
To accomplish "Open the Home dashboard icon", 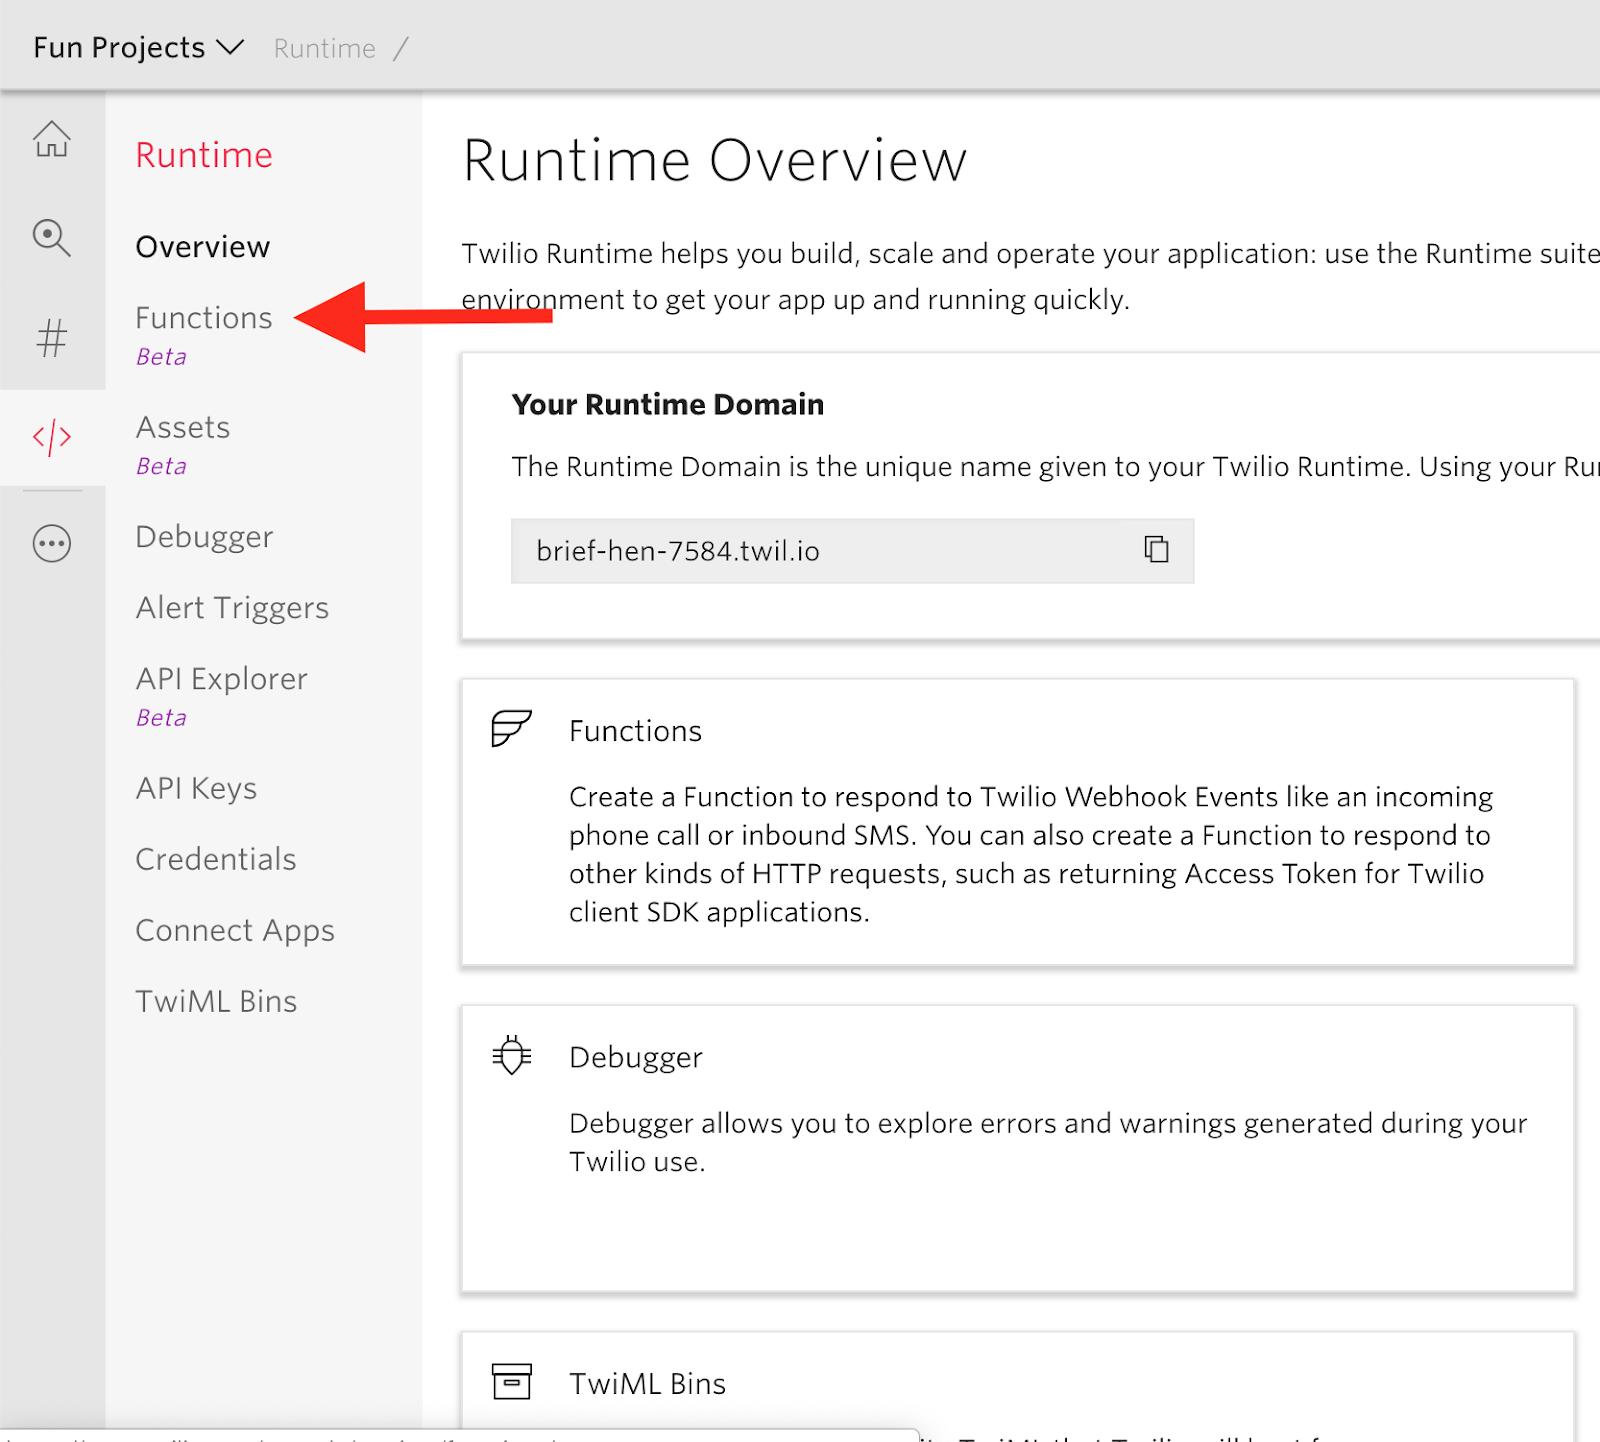I will (x=52, y=139).
